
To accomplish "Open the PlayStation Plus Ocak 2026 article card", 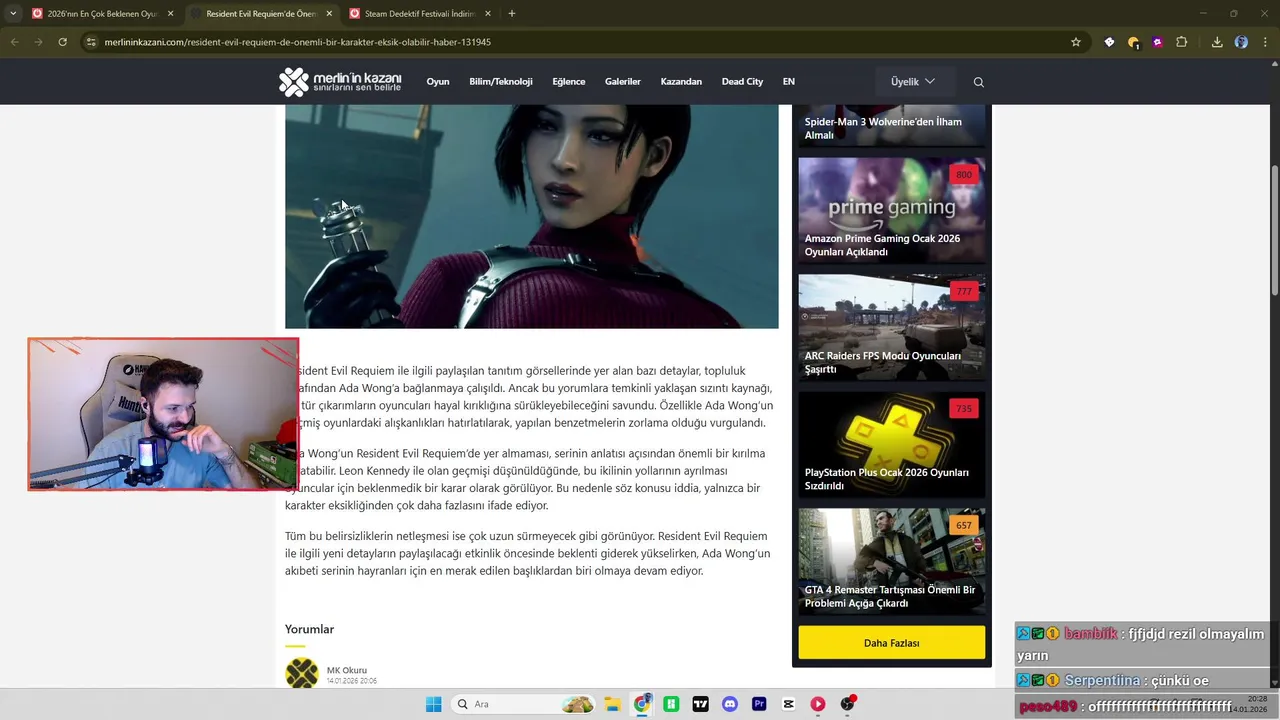I will pos(892,444).
